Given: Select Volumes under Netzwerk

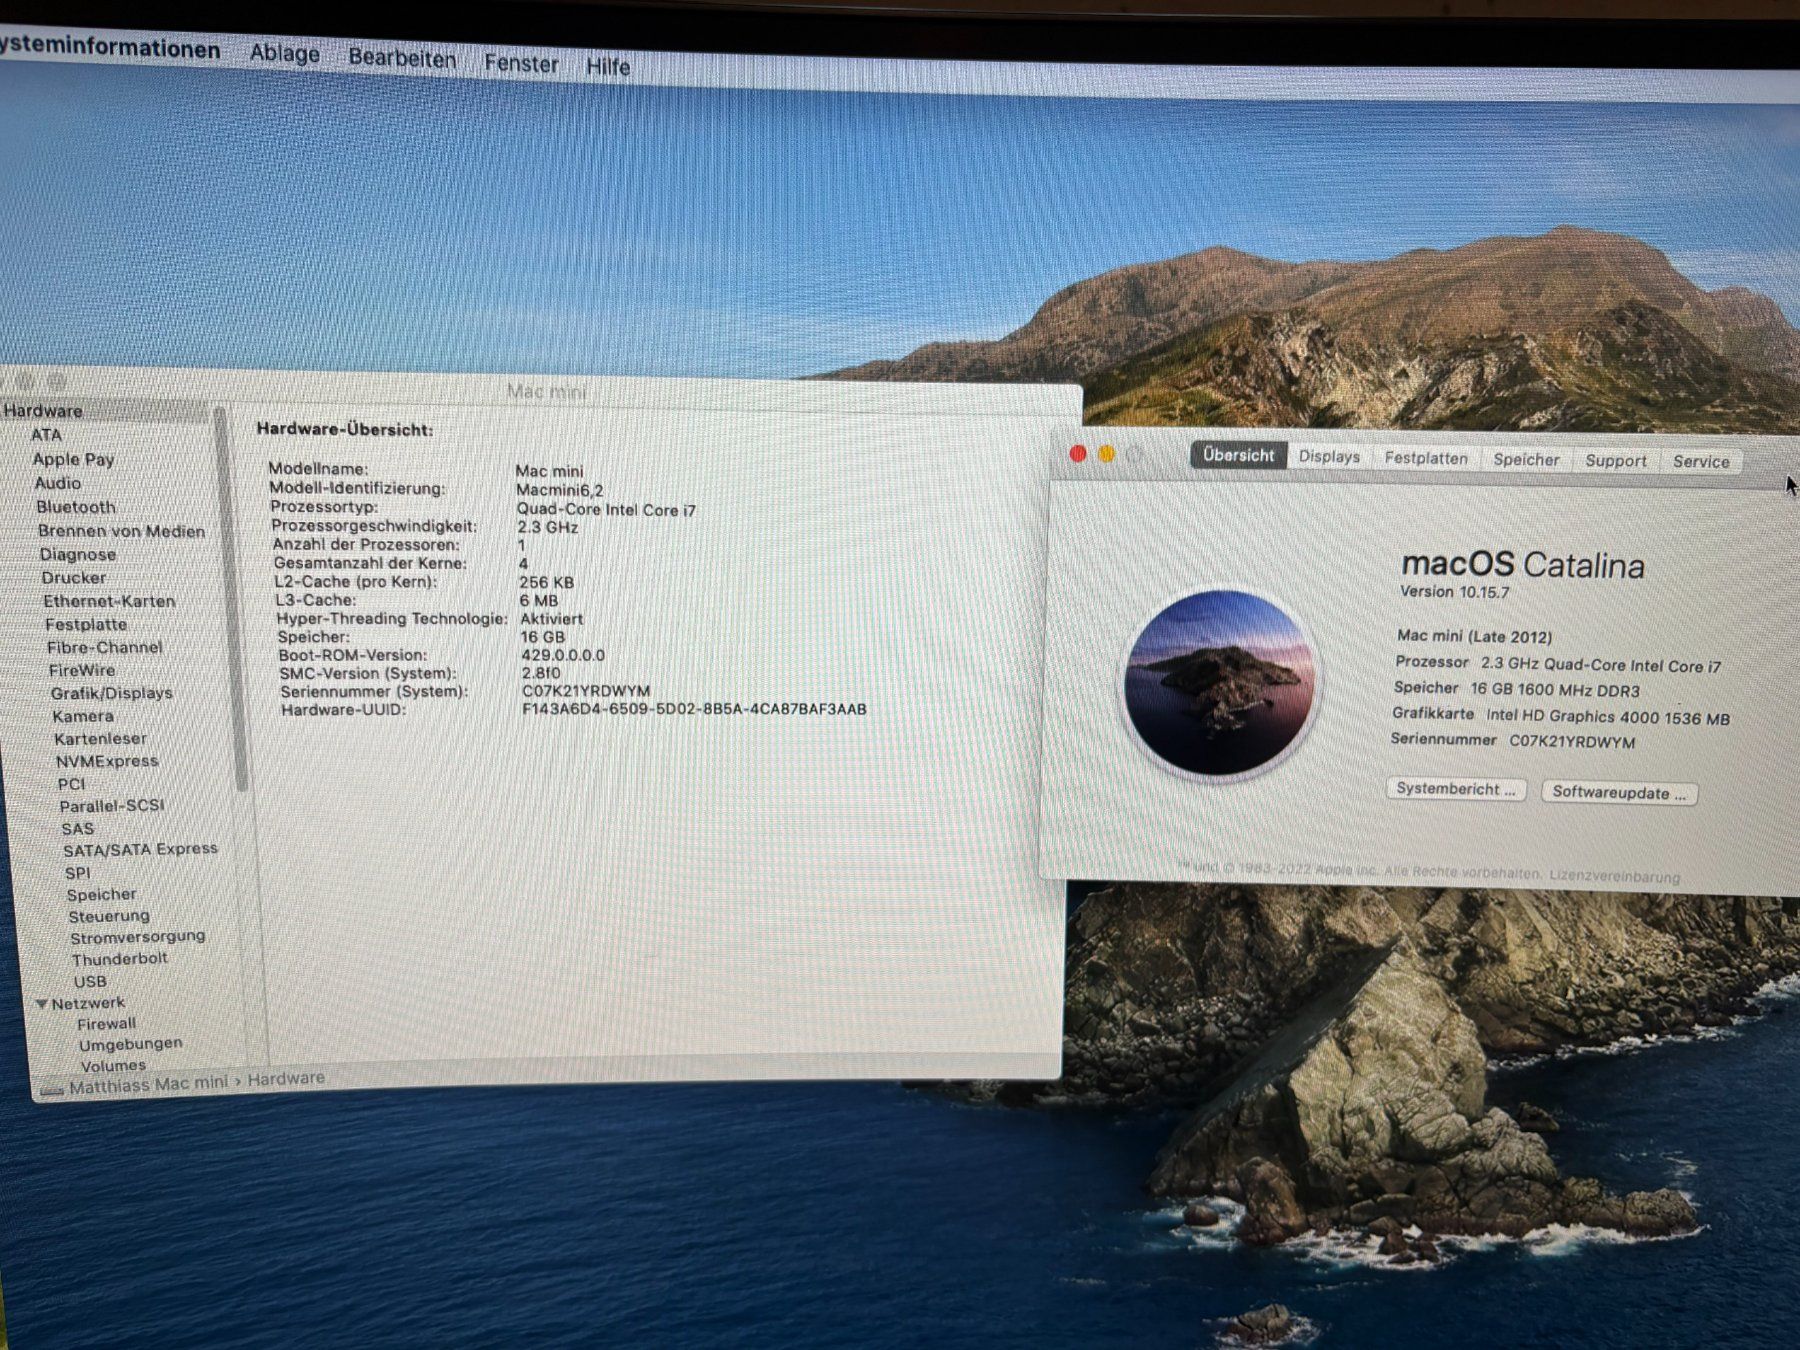Looking at the screenshot, I should [x=113, y=1066].
